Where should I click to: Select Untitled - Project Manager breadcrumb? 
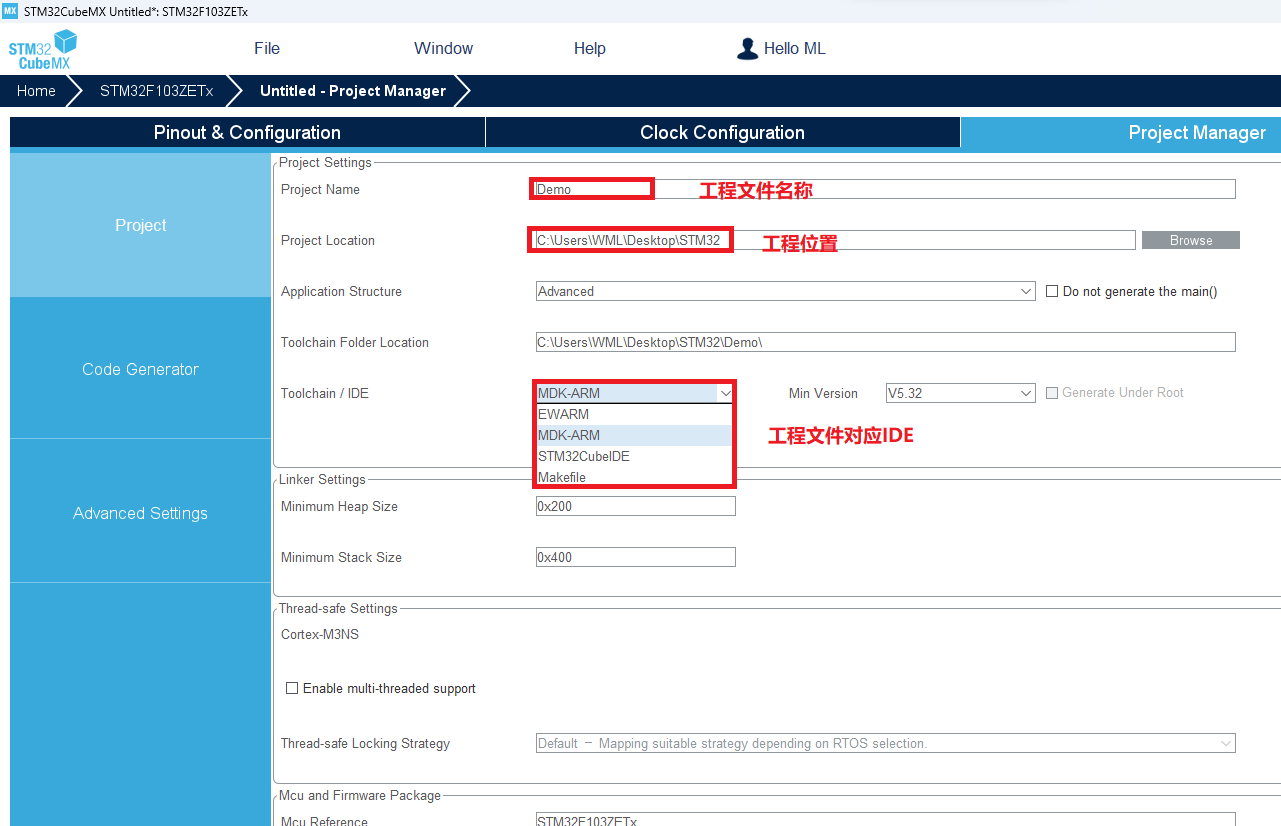coord(353,91)
